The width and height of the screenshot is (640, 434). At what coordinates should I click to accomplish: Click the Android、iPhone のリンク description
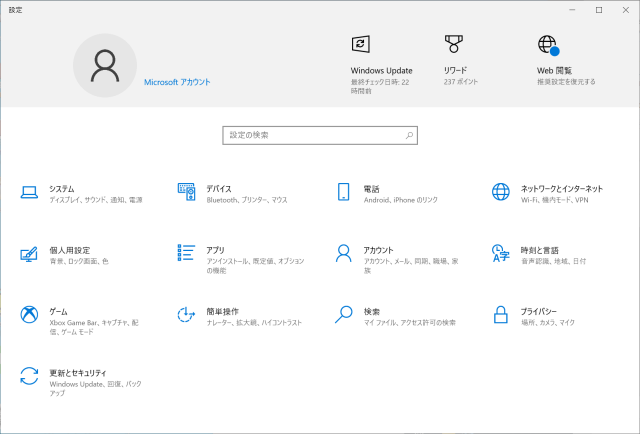[x=401, y=200]
